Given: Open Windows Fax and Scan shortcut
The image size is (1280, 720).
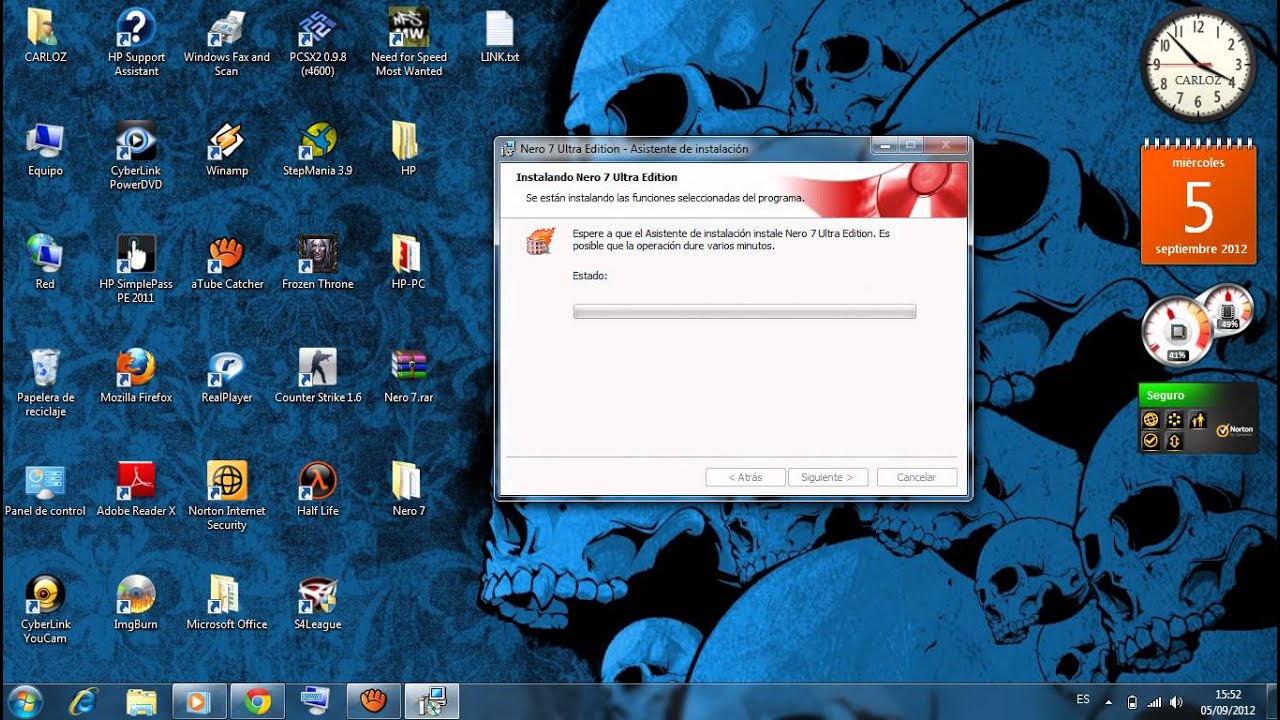Looking at the screenshot, I should click(227, 41).
